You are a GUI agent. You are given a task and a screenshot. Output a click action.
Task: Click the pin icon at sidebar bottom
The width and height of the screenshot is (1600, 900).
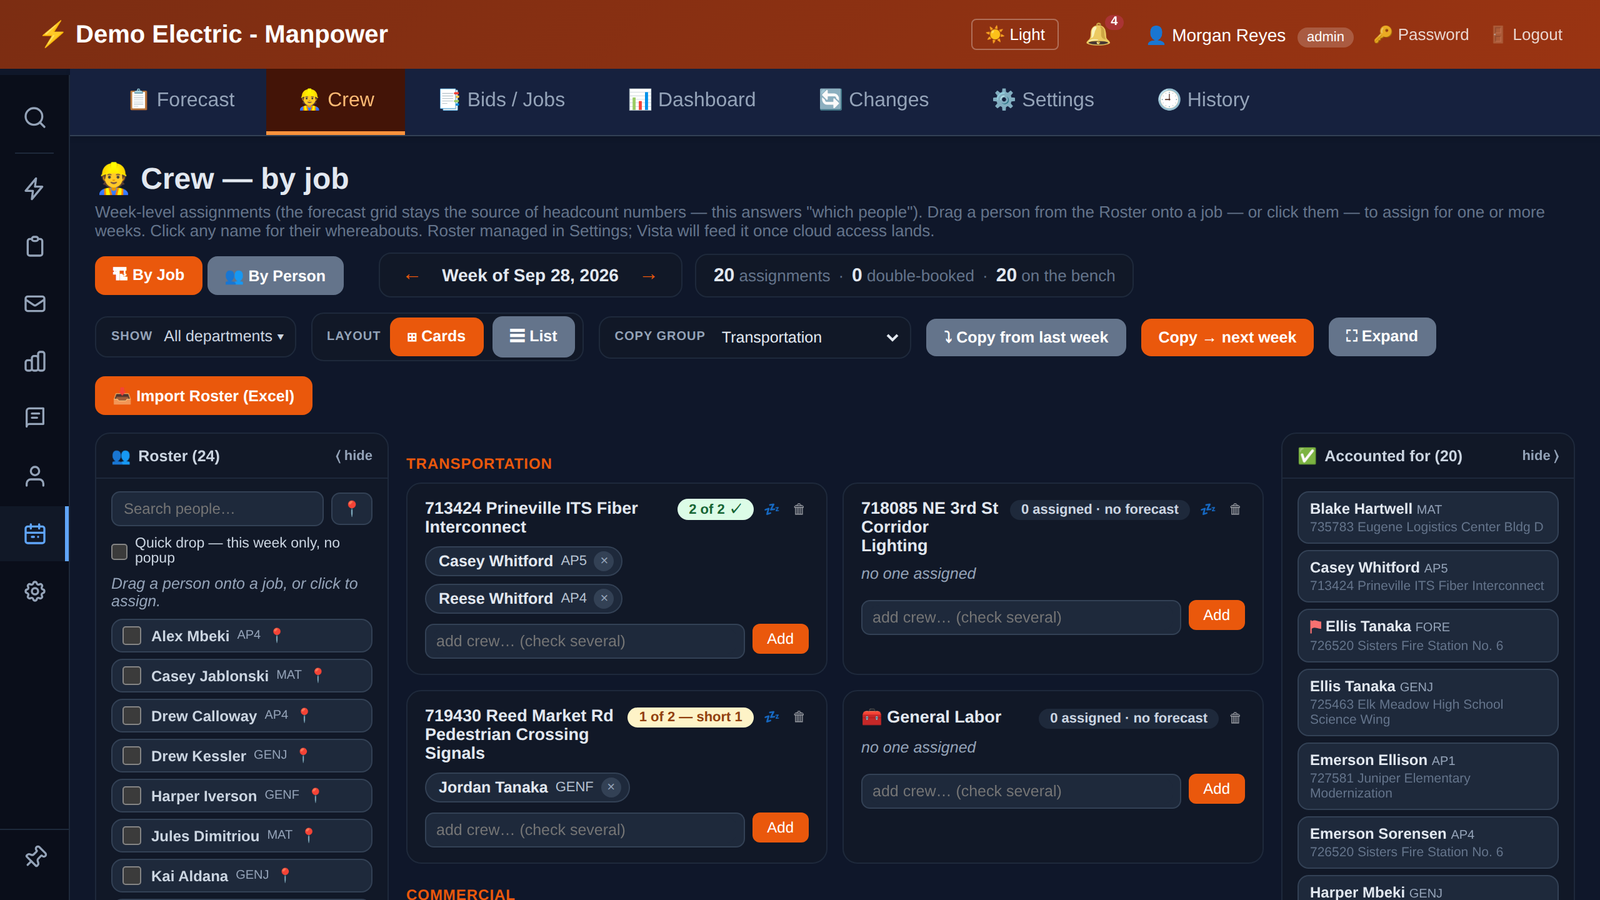35,856
